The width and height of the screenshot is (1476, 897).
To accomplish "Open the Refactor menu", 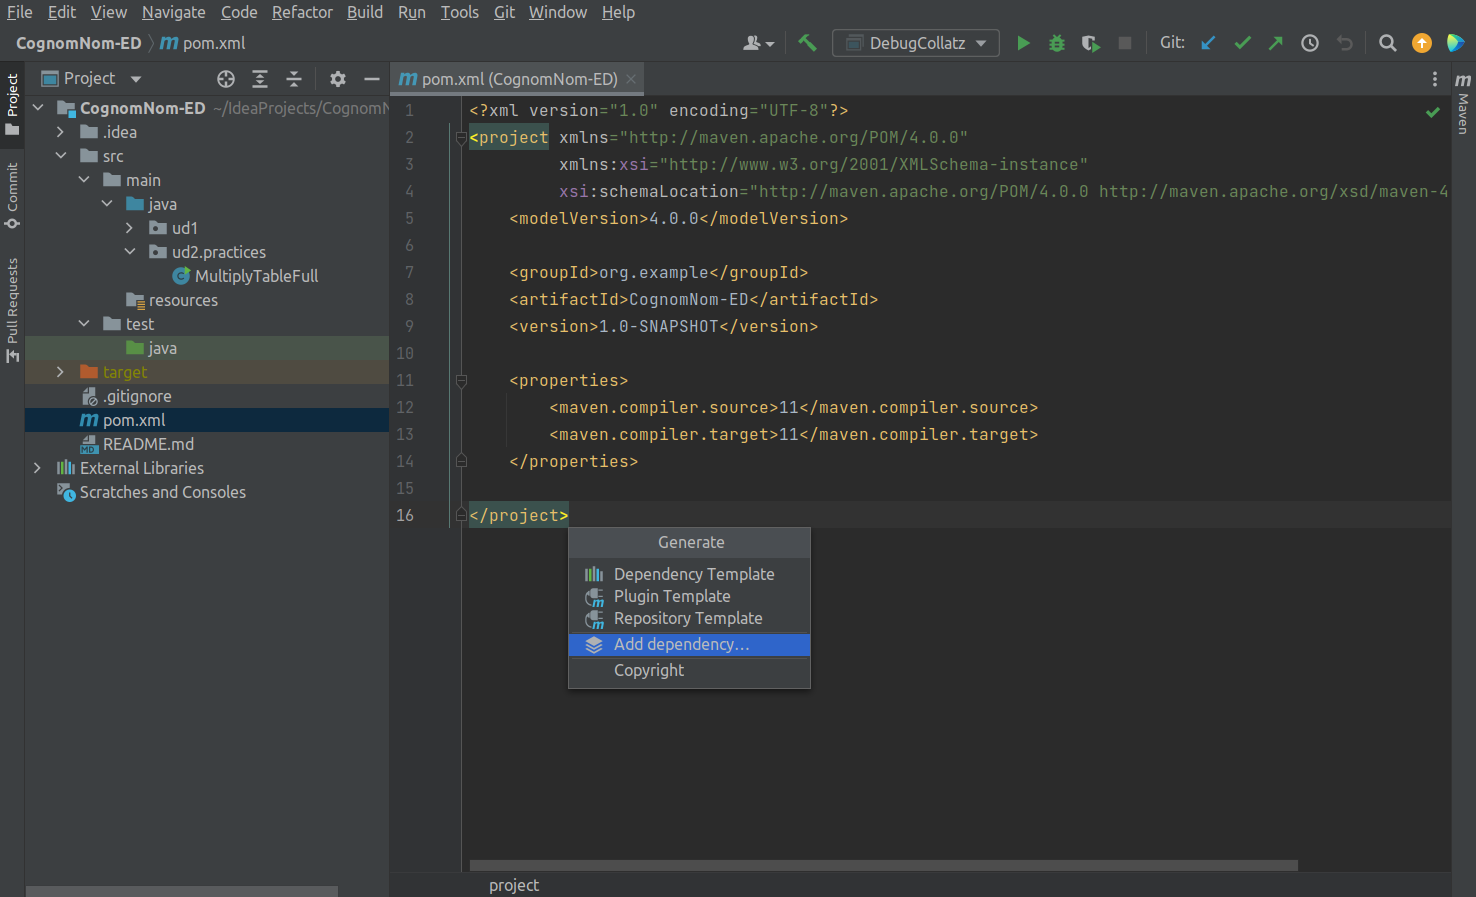I will (302, 12).
